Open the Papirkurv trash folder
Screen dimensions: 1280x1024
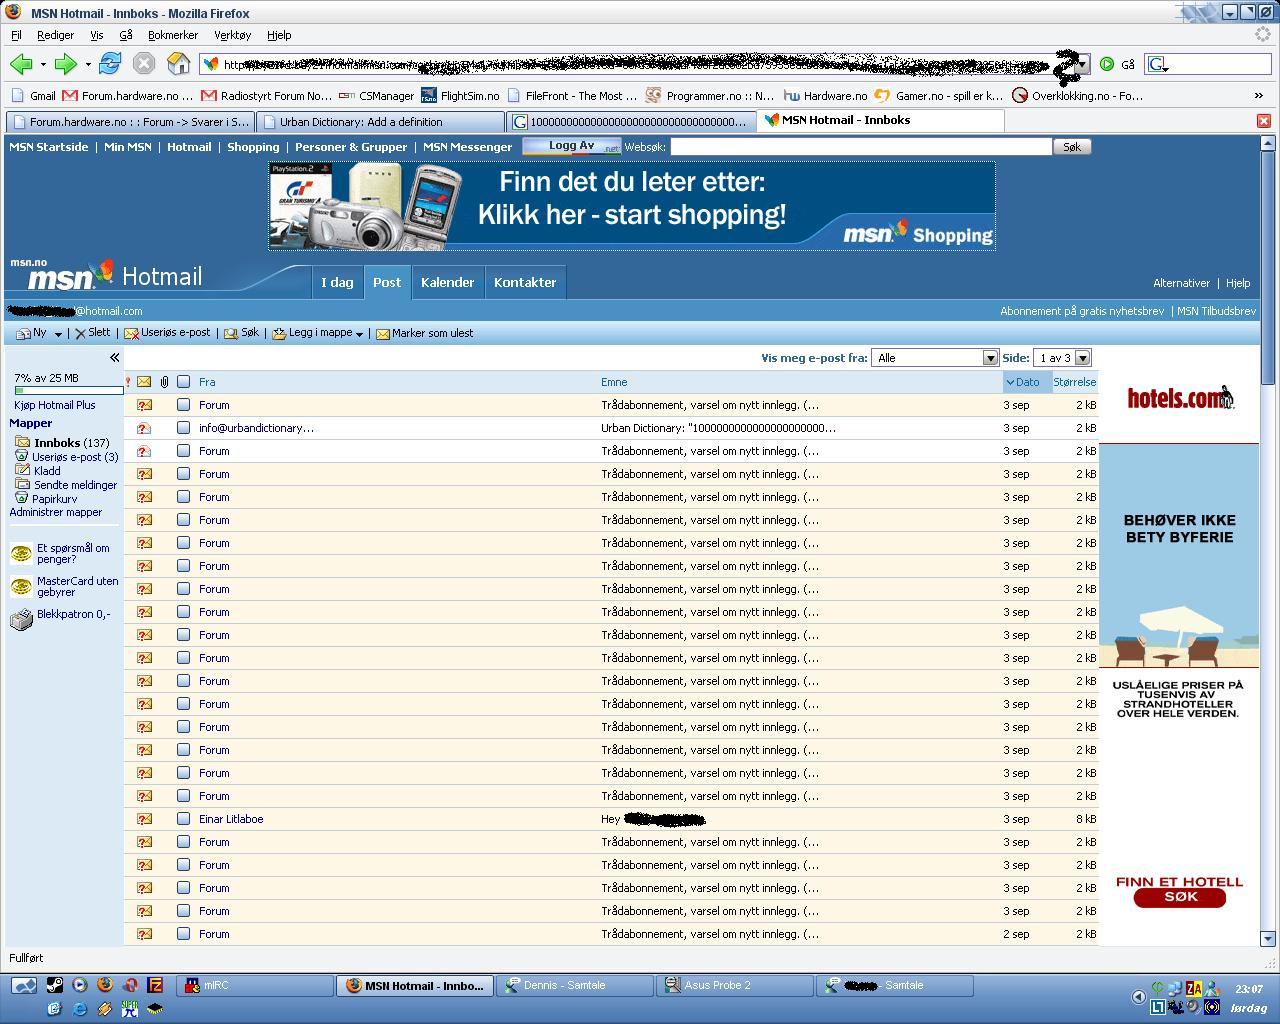pyautogui.click(x=54, y=499)
